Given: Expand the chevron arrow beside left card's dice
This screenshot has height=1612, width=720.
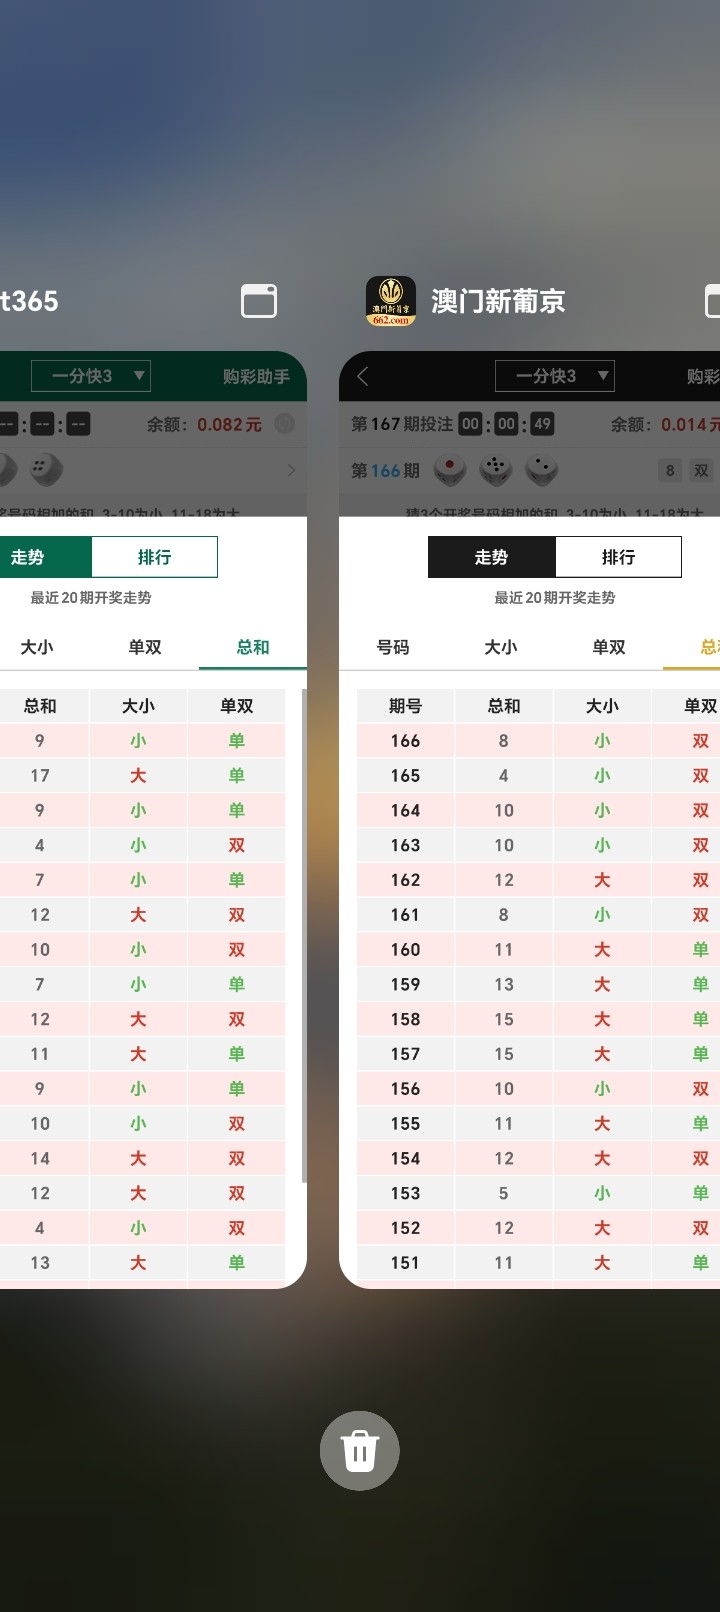Looking at the screenshot, I should point(291,469).
